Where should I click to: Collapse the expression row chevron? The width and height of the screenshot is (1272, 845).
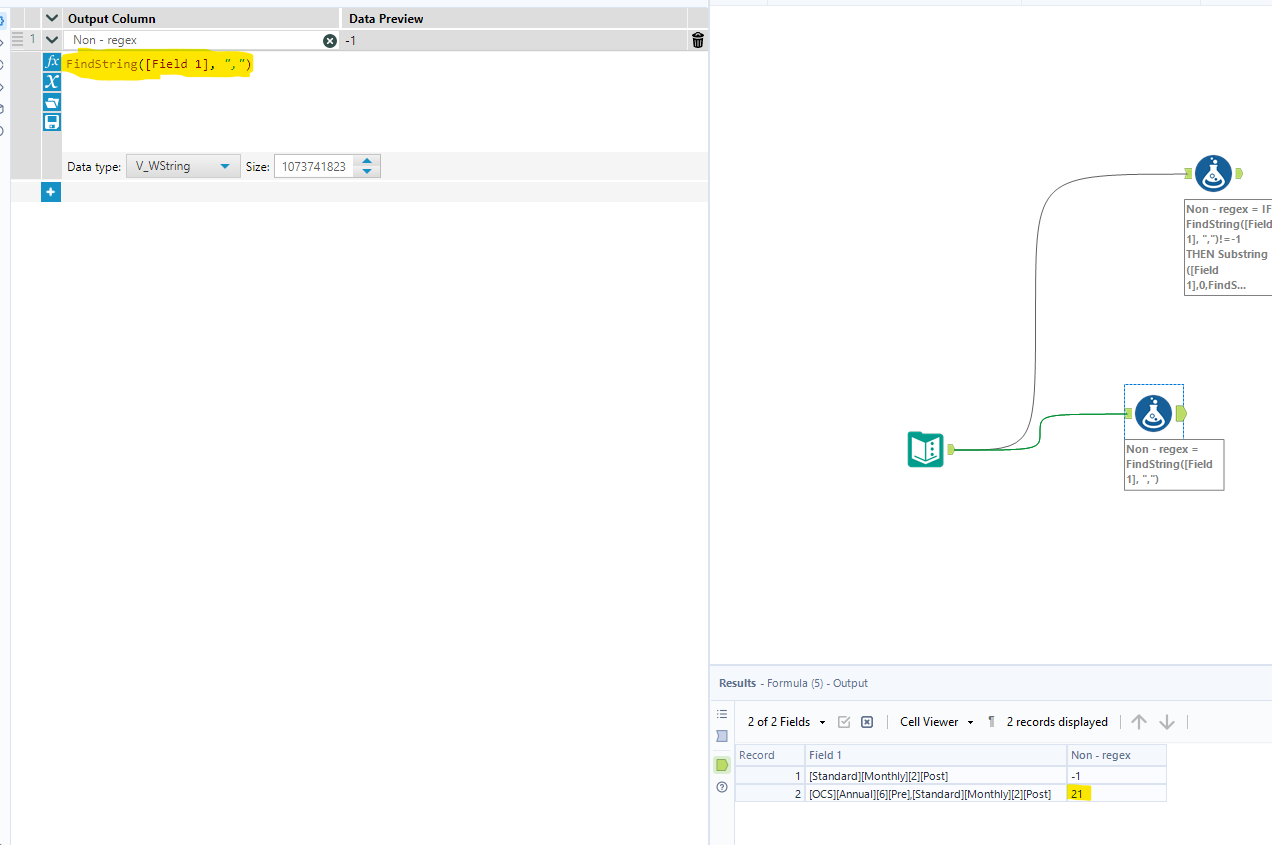pyautogui.click(x=52, y=40)
